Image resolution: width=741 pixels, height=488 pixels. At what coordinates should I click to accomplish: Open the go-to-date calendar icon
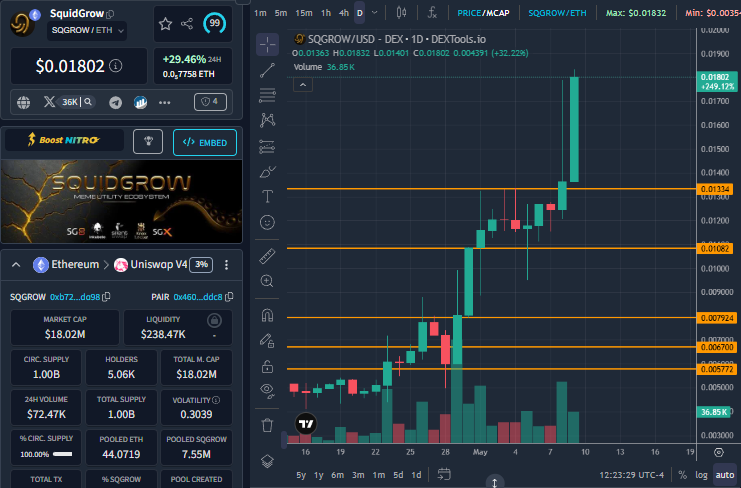444,474
